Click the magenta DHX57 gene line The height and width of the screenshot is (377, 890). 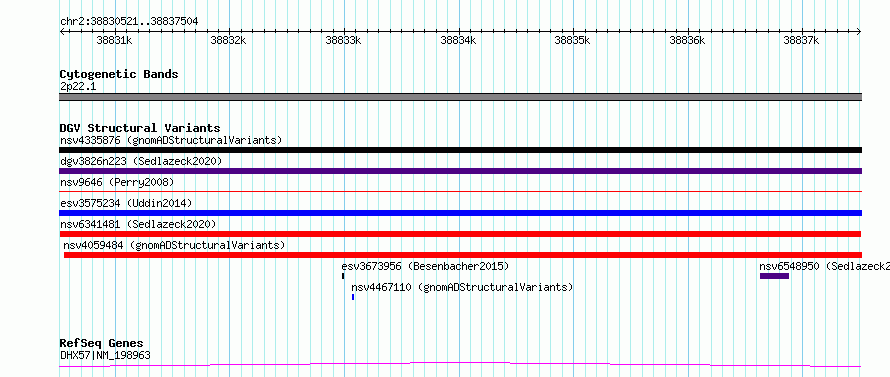coord(460,365)
